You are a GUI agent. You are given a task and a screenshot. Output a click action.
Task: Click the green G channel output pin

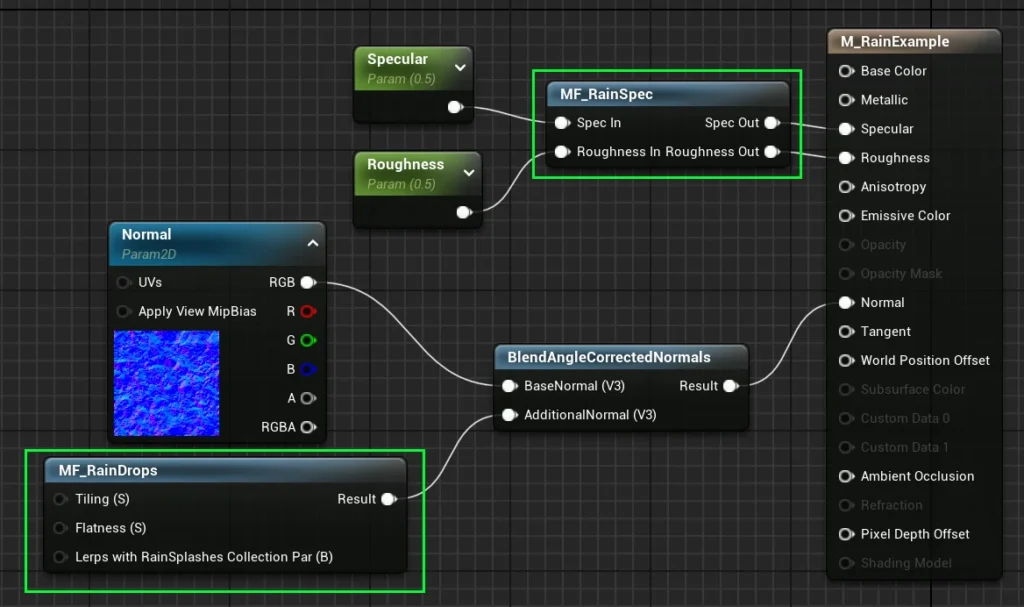(308, 341)
